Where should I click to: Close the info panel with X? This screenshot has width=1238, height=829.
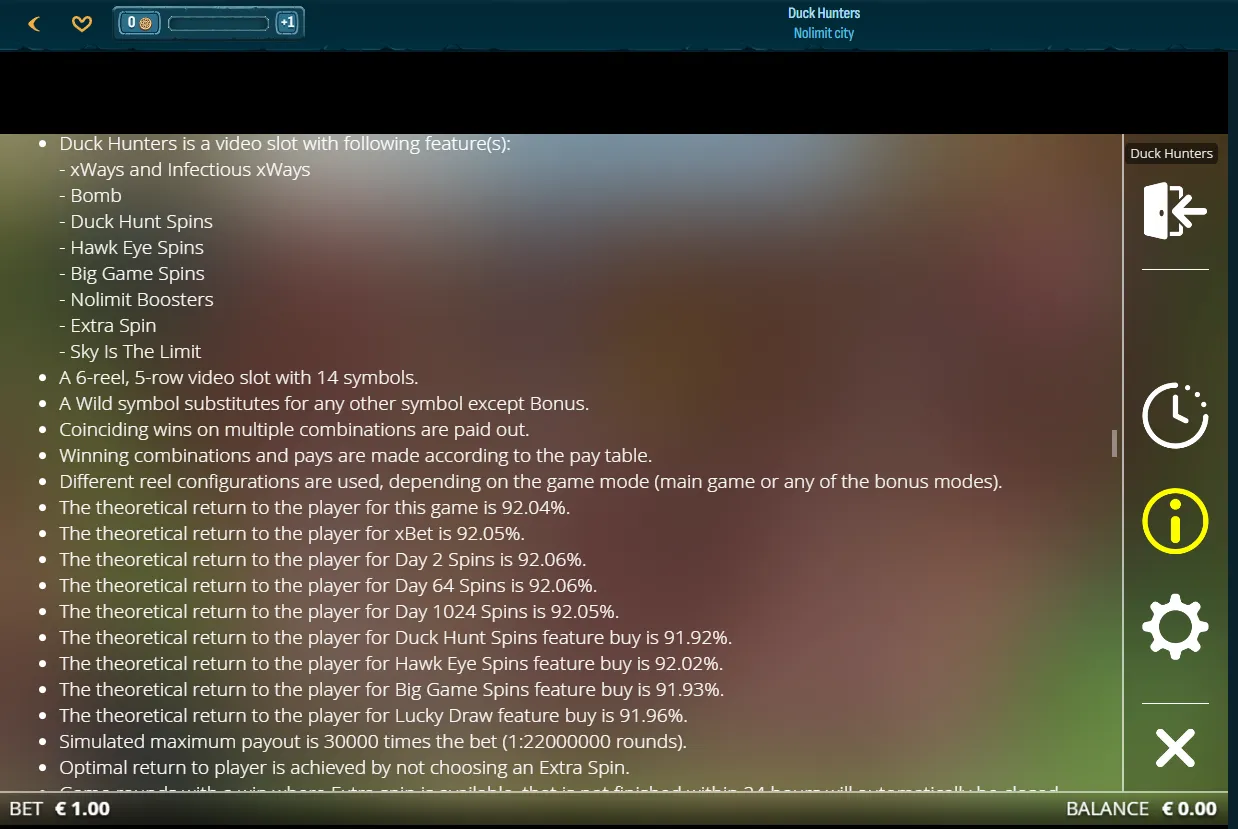click(1175, 748)
